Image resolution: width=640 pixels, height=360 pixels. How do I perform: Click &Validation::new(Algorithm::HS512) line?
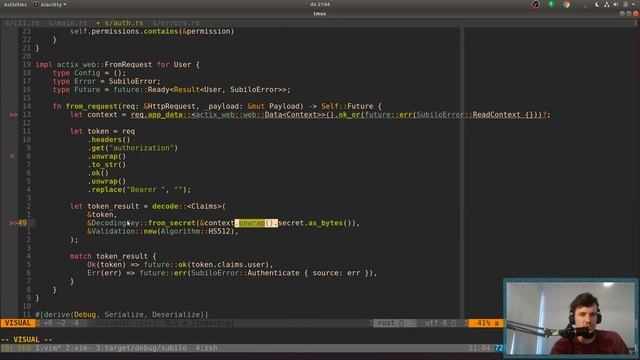pyautogui.click(x=162, y=231)
